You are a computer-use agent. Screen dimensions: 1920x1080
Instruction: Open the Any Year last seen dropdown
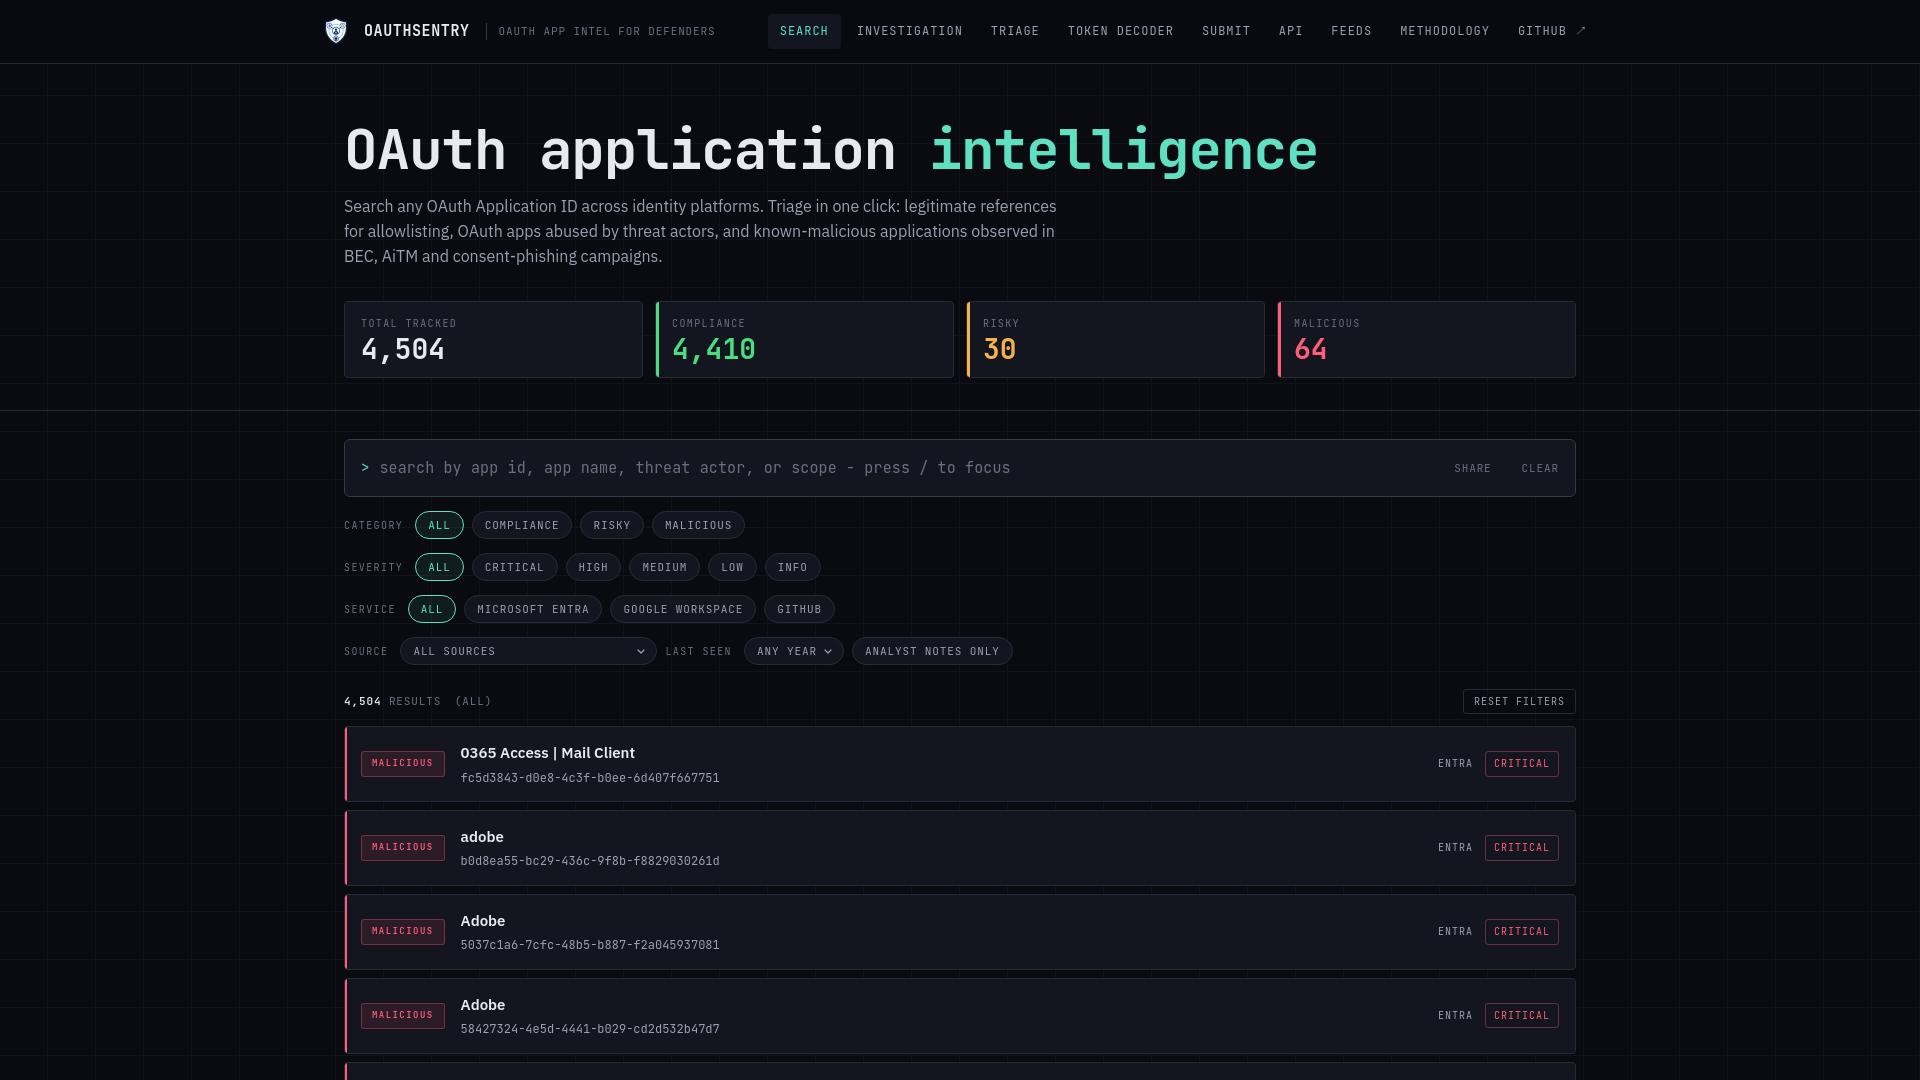pos(793,651)
